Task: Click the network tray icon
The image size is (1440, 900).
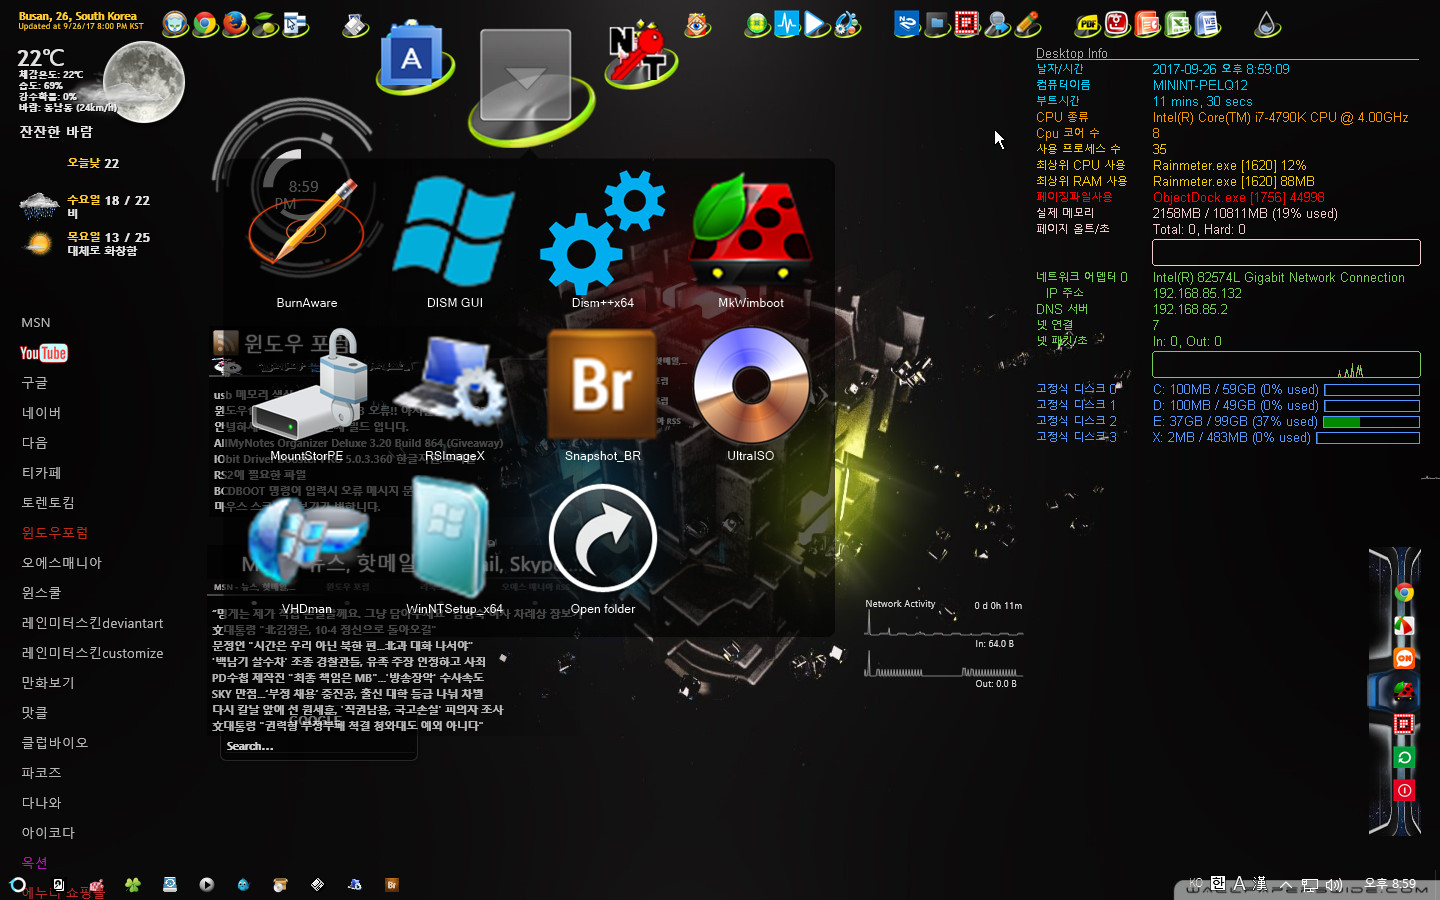Action: pos(1309,884)
